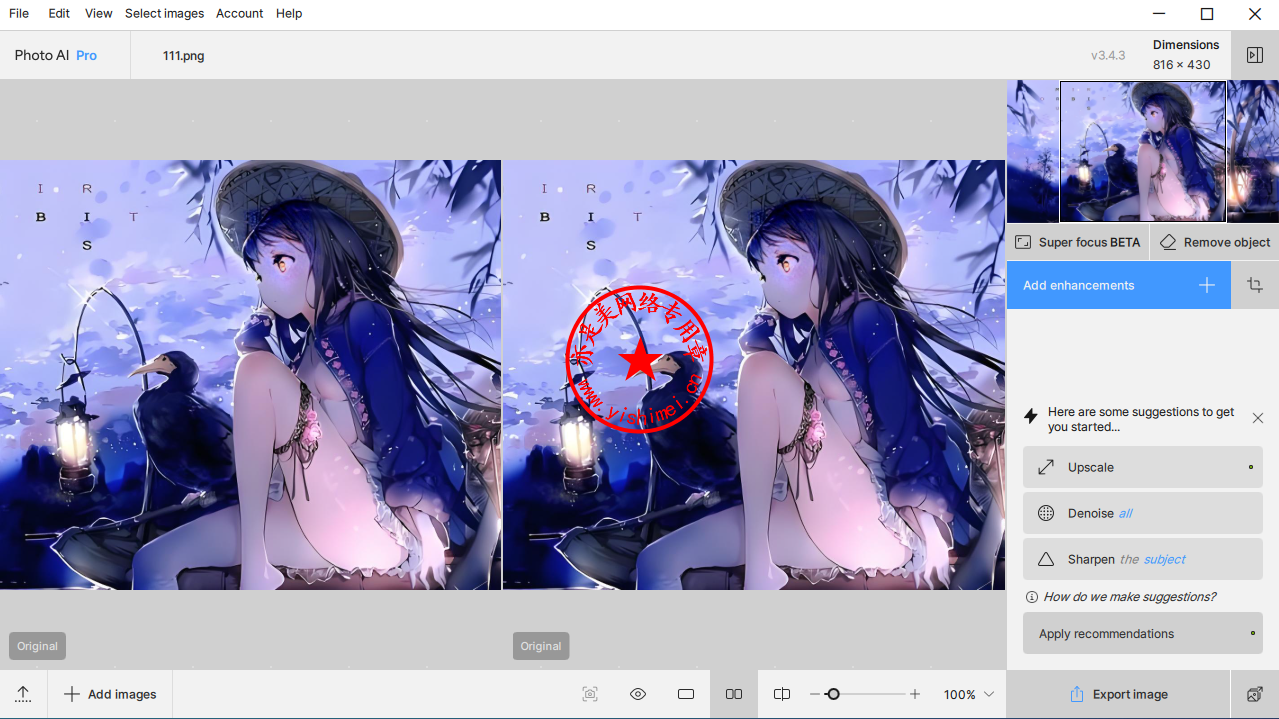This screenshot has width=1279, height=719.
Task: Open the crop tool icon
Action: (x=1255, y=285)
